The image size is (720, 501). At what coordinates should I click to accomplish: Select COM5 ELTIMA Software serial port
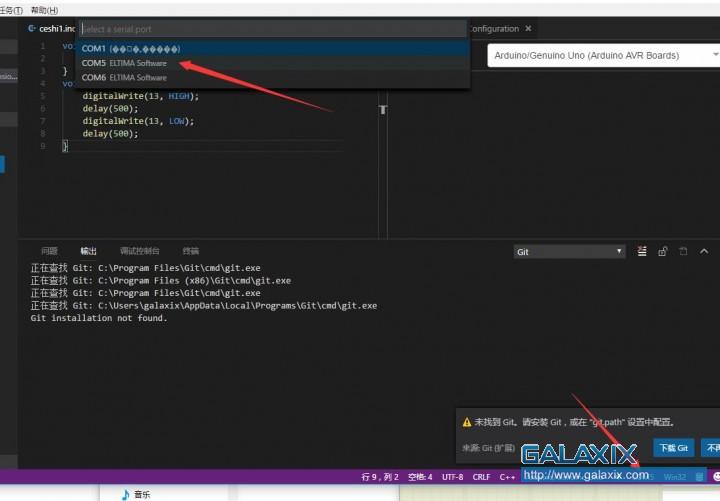click(x=124, y=63)
